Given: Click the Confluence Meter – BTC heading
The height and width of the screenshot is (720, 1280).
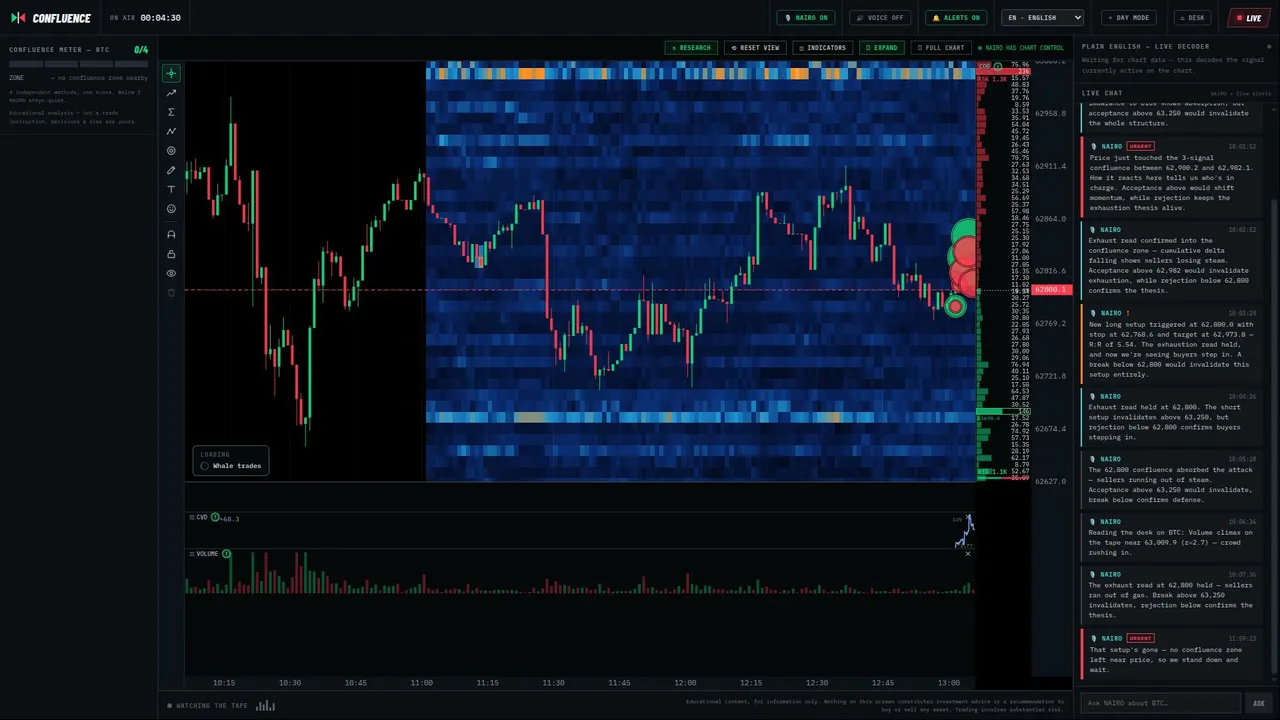Looking at the screenshot, I should point(59,49).
